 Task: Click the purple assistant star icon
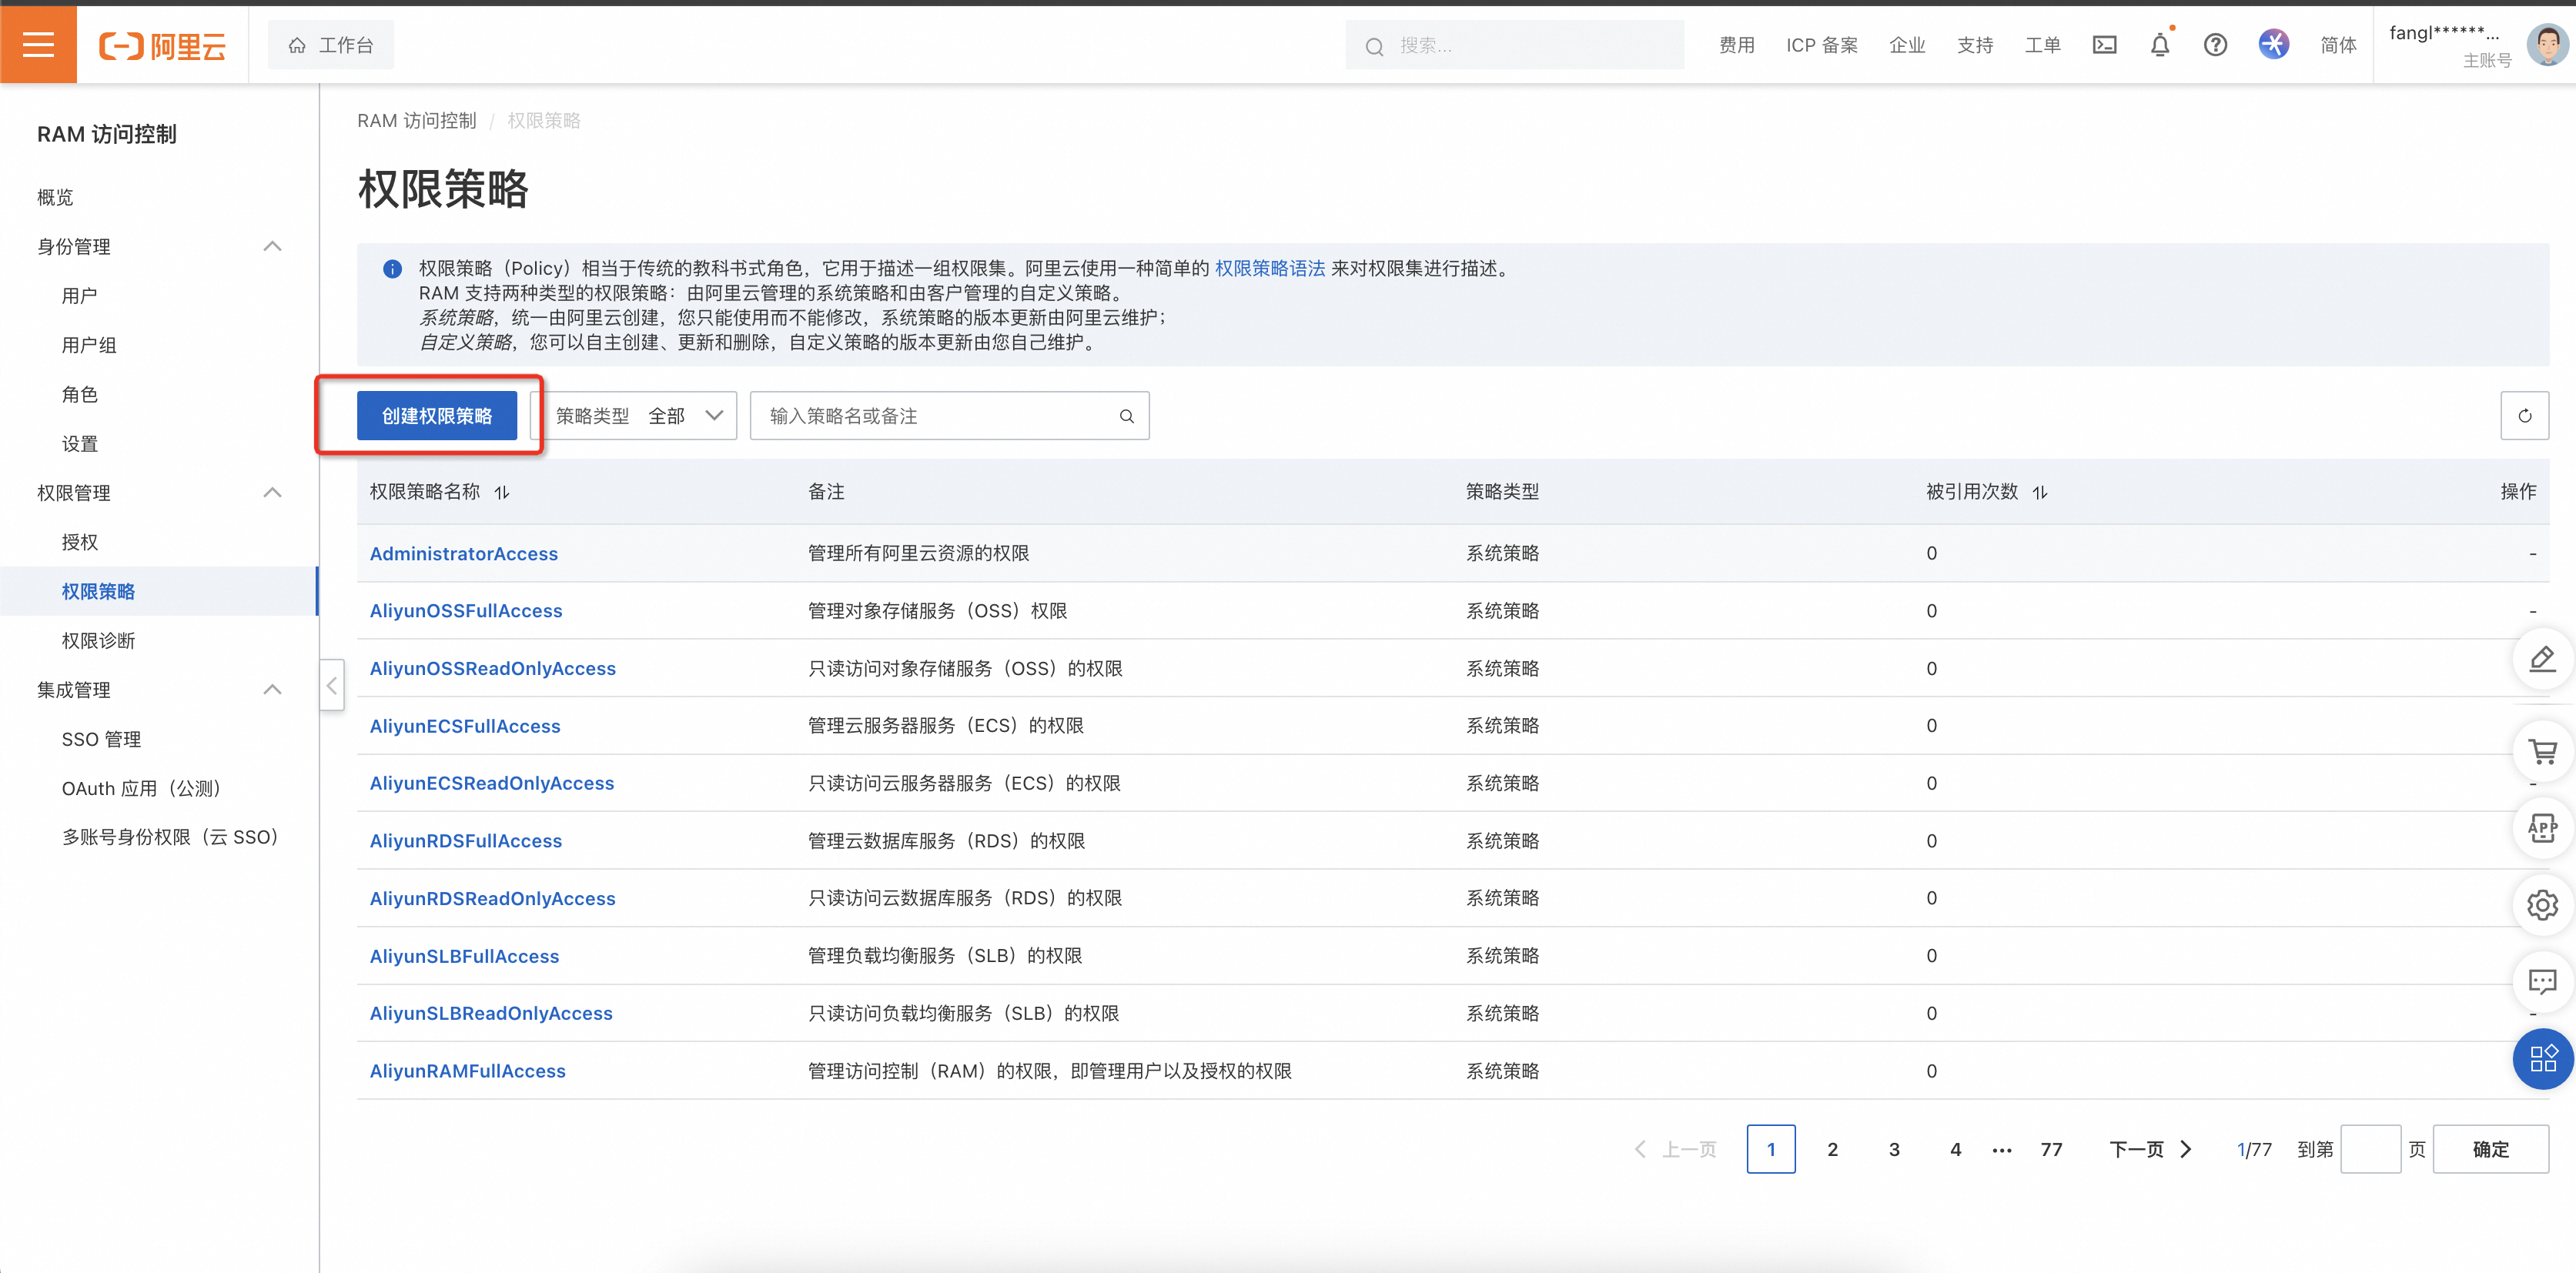click(x=2274, y=44)
